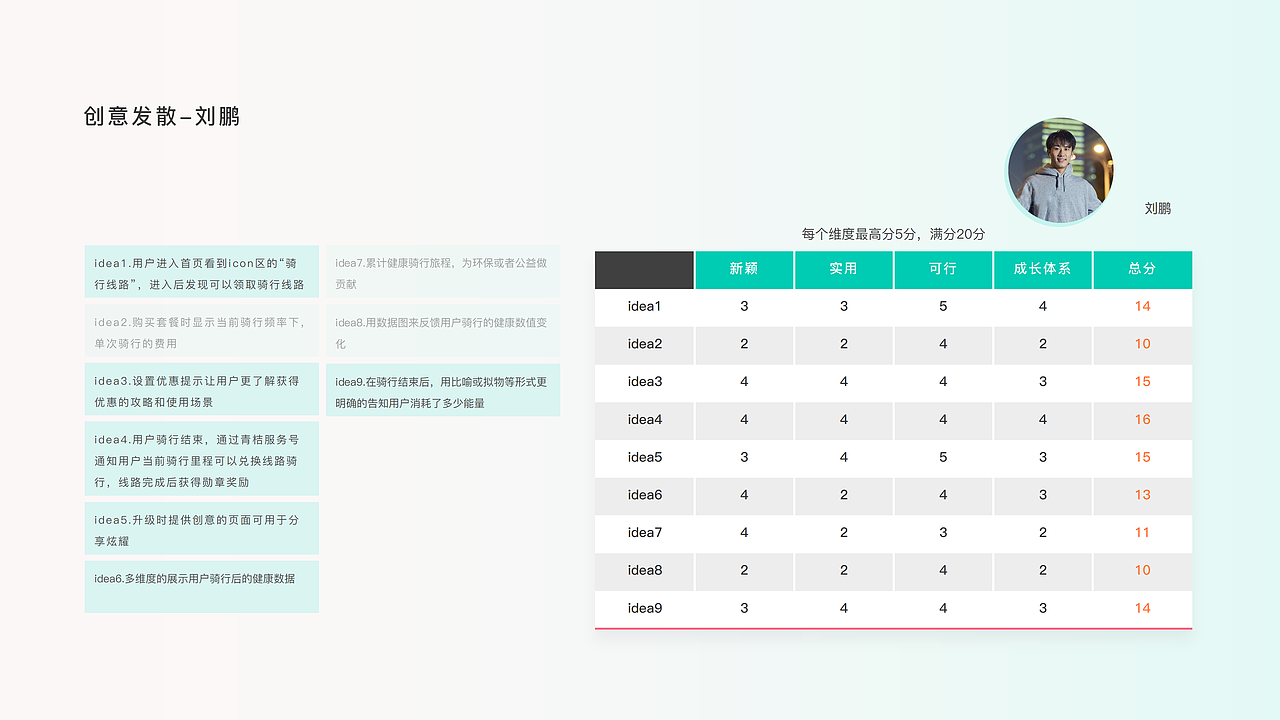The image size is (1280, 720).
Task: Click idea4's total score of 16
Action: 1142,420
